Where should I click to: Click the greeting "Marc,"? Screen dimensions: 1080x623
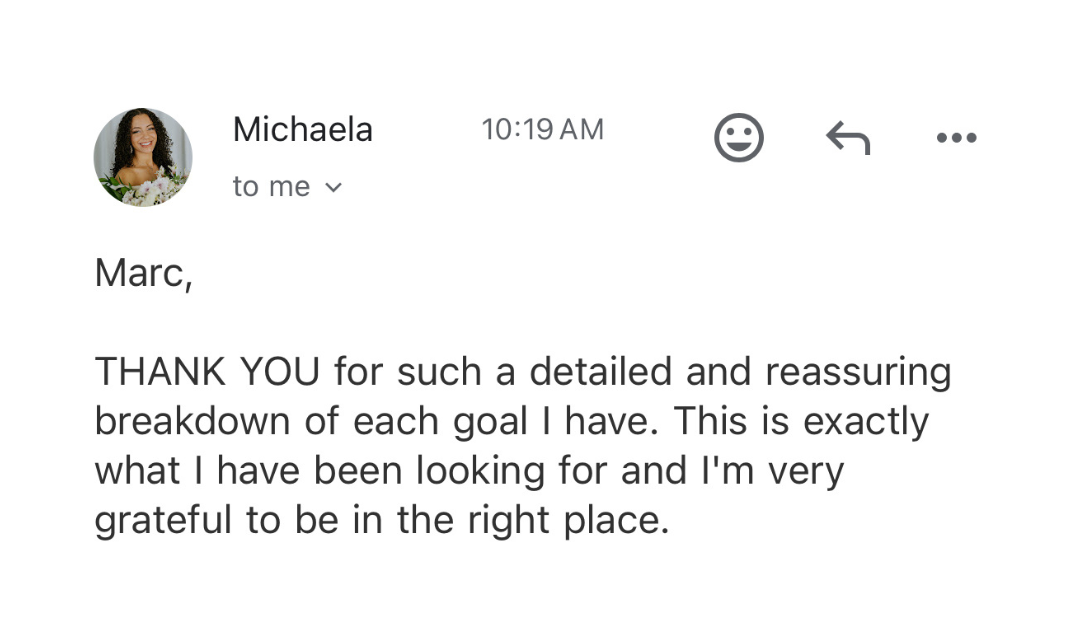(143, 273)
